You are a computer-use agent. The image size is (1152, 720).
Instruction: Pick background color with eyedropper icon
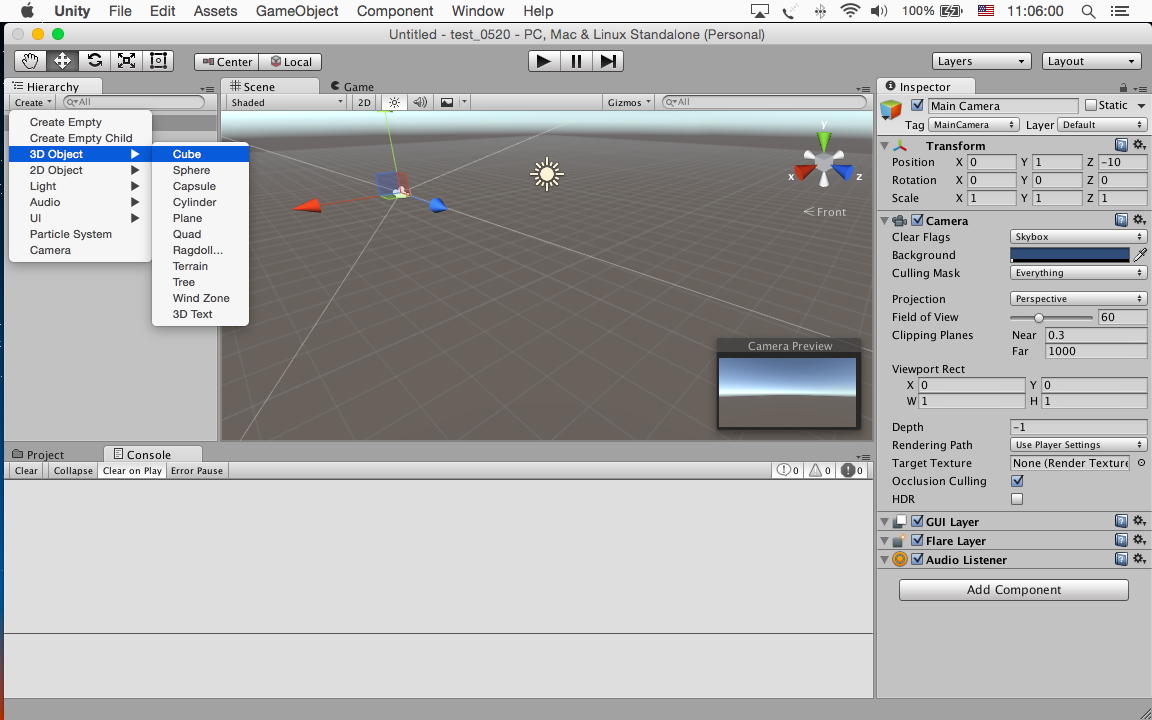pos(1140,255)
